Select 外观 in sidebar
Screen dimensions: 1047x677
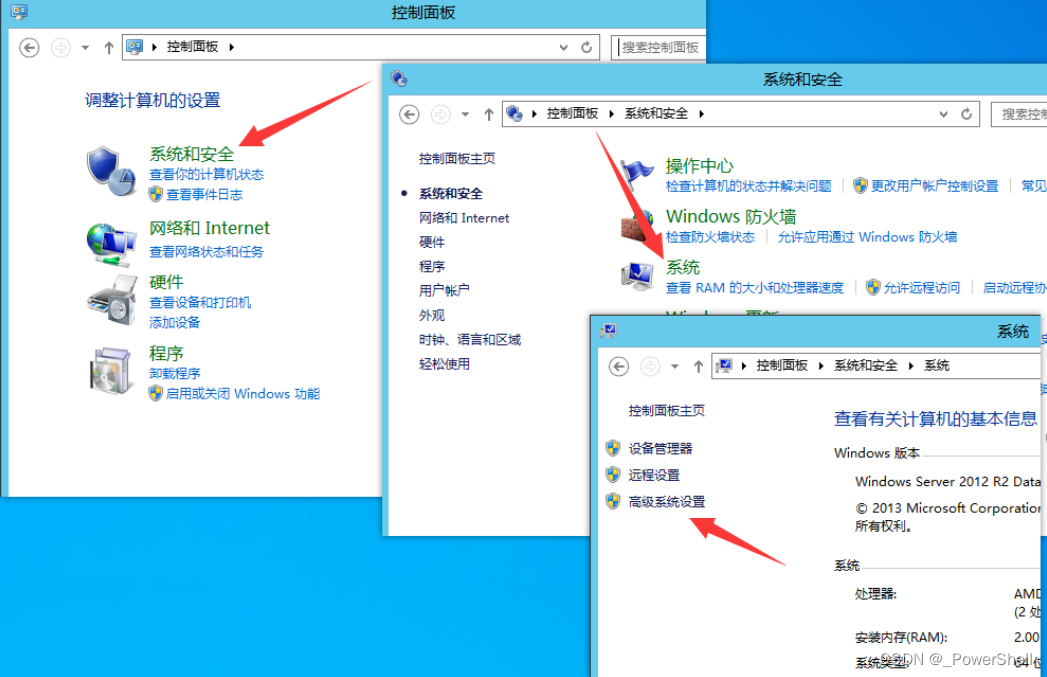click(431, 315)
